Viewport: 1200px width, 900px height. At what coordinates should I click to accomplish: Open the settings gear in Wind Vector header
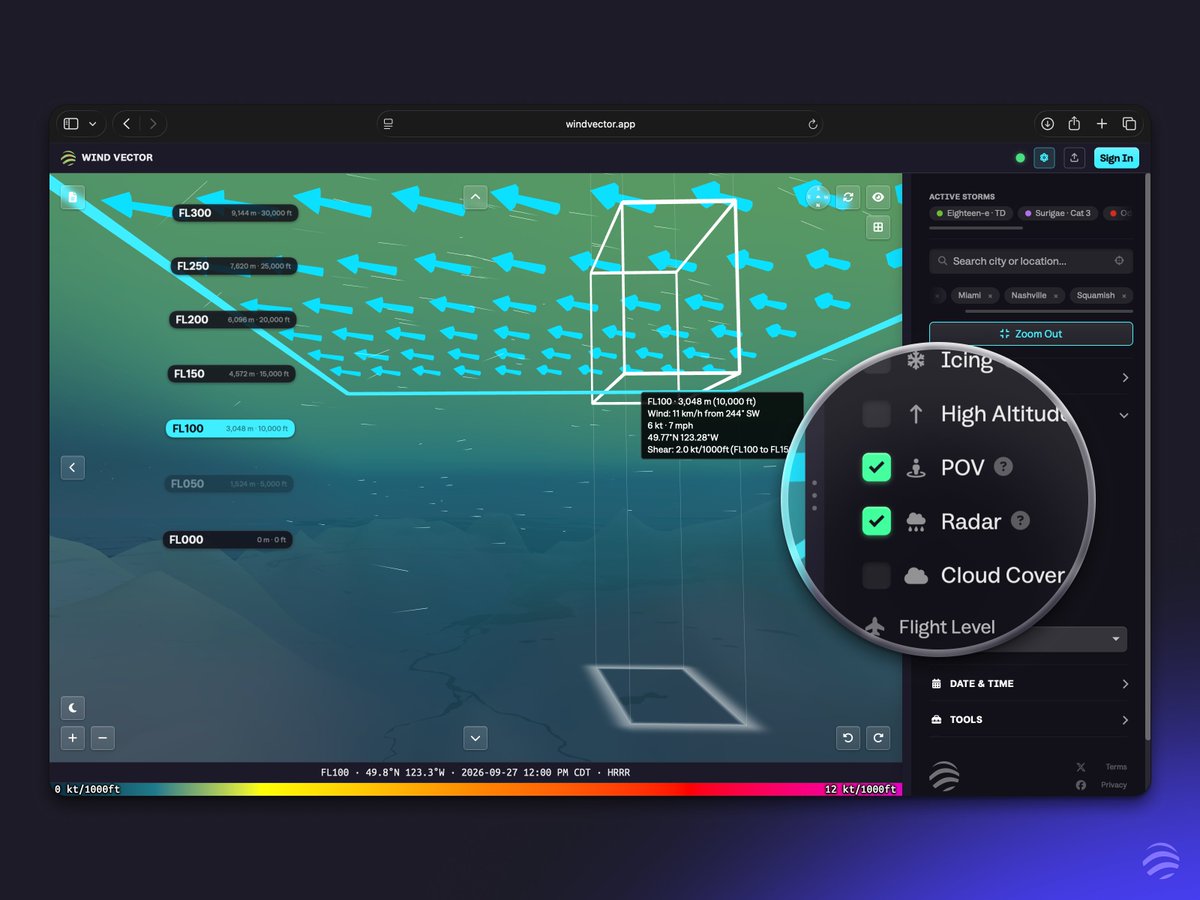pos(1044,158)
